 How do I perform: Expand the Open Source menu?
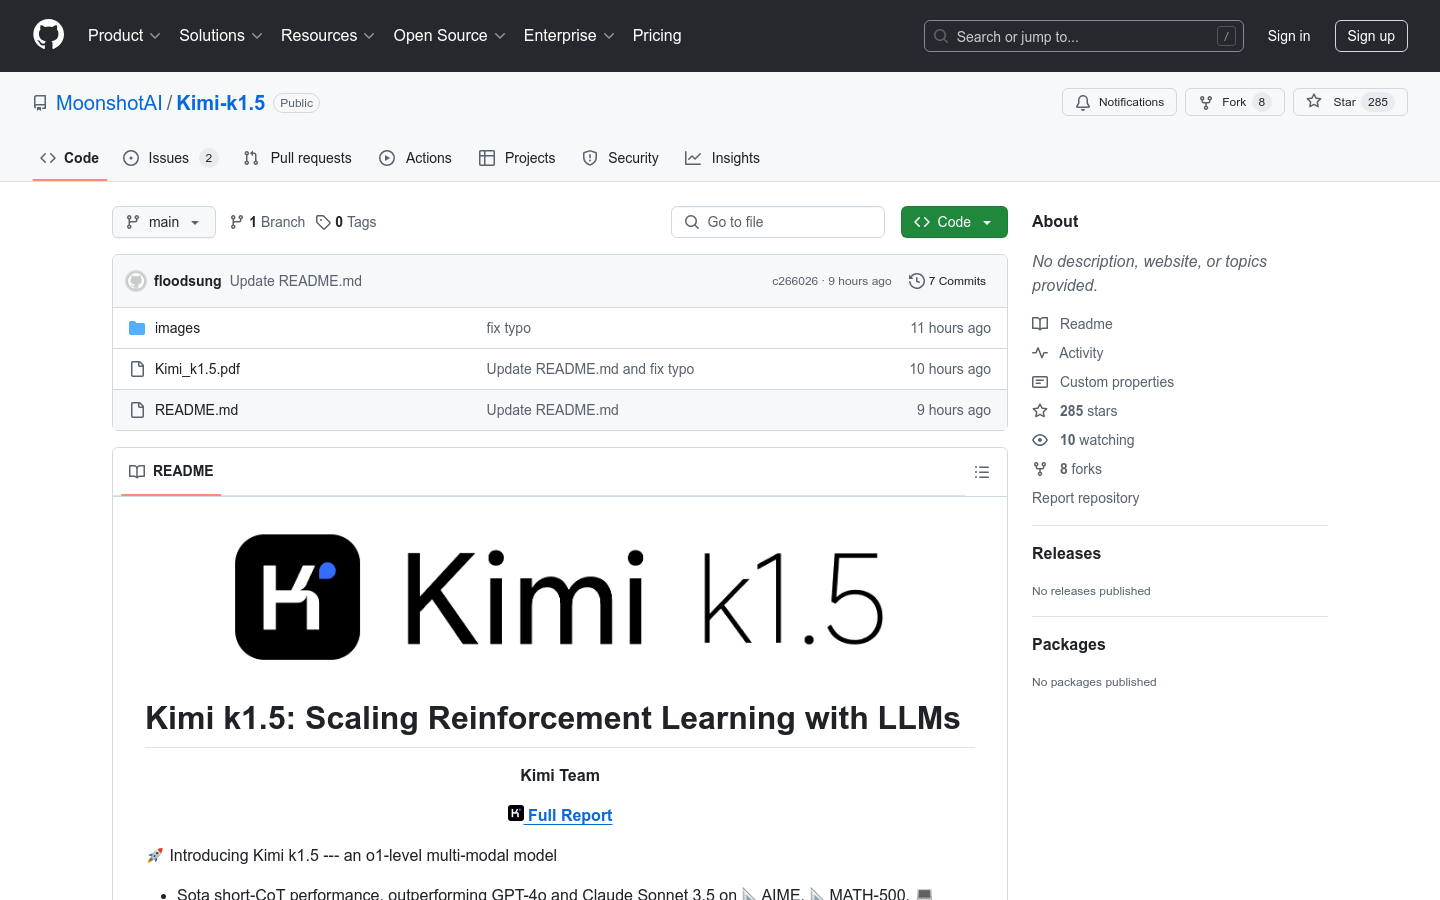[449, 36]
